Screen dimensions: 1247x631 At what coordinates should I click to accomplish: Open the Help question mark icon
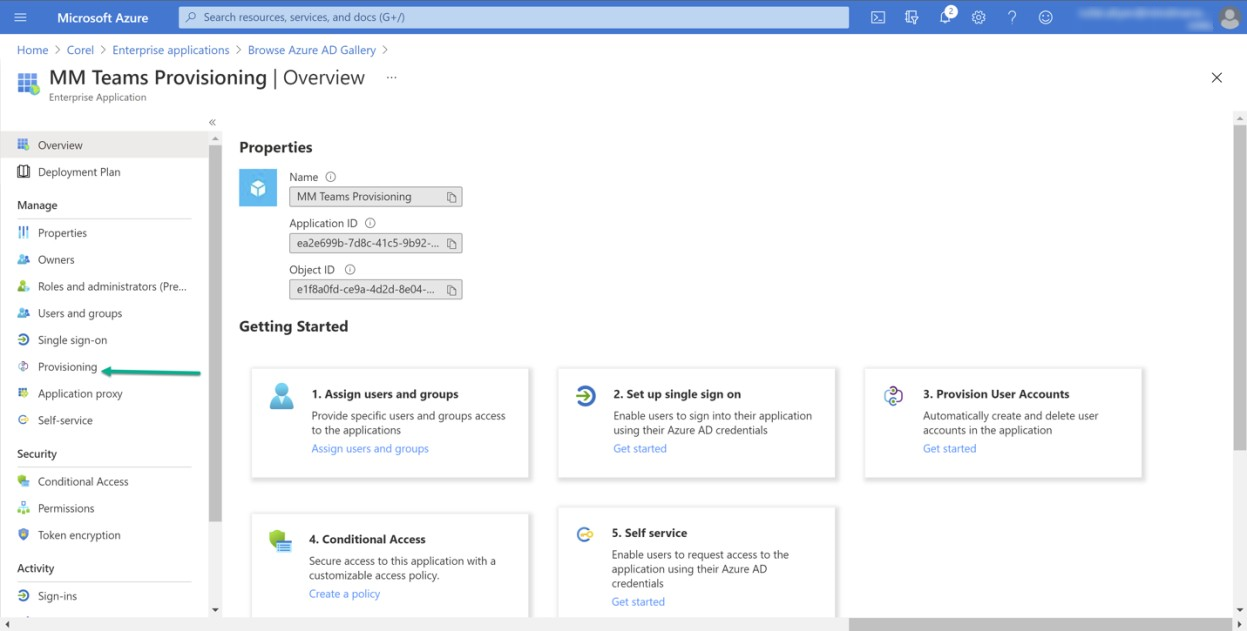coord(1012,17)
